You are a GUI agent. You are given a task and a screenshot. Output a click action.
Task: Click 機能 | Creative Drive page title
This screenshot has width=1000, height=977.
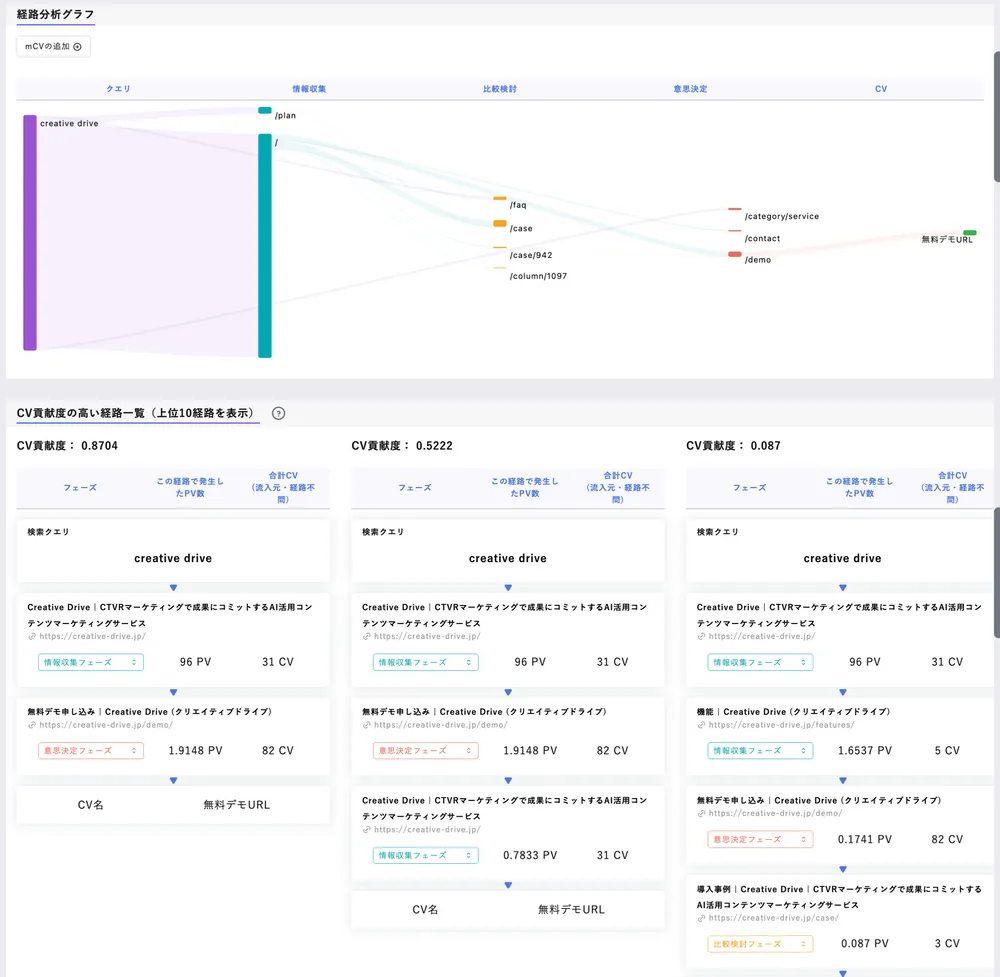pyautogui.click(x=793, y=712)
